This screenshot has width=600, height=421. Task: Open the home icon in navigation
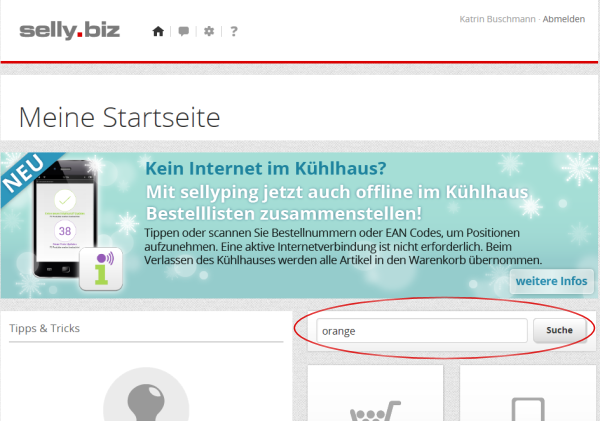click(158, 31)
